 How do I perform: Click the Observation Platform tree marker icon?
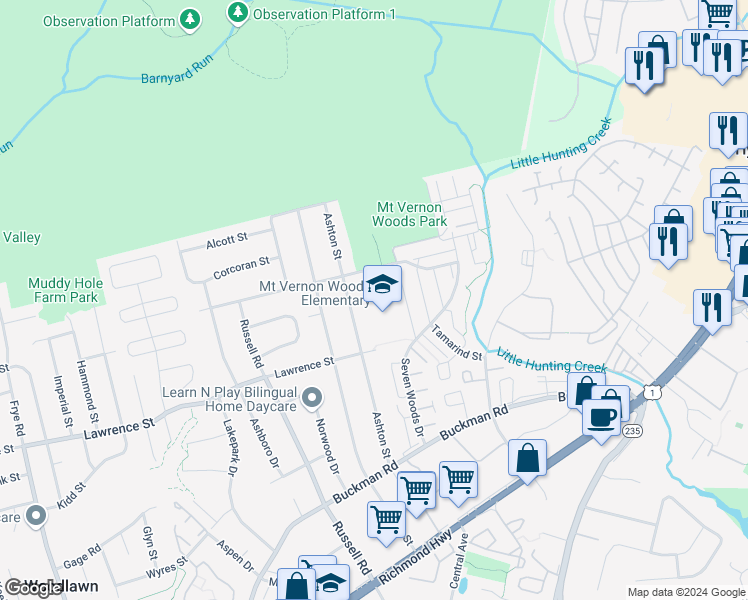(190, 20)
